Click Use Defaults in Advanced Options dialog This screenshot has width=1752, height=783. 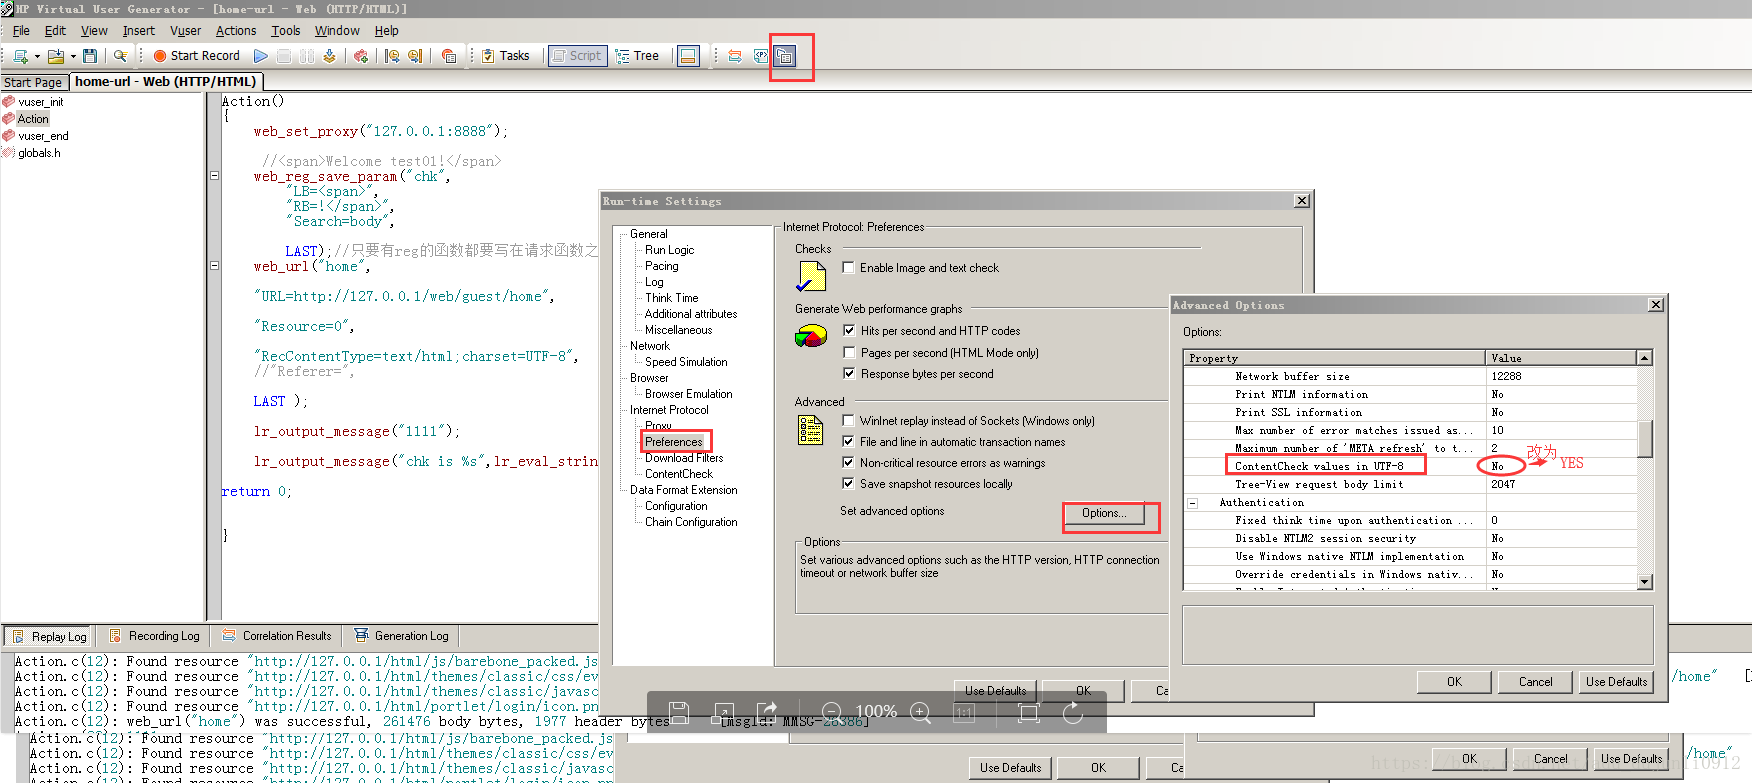(1616, 682)
